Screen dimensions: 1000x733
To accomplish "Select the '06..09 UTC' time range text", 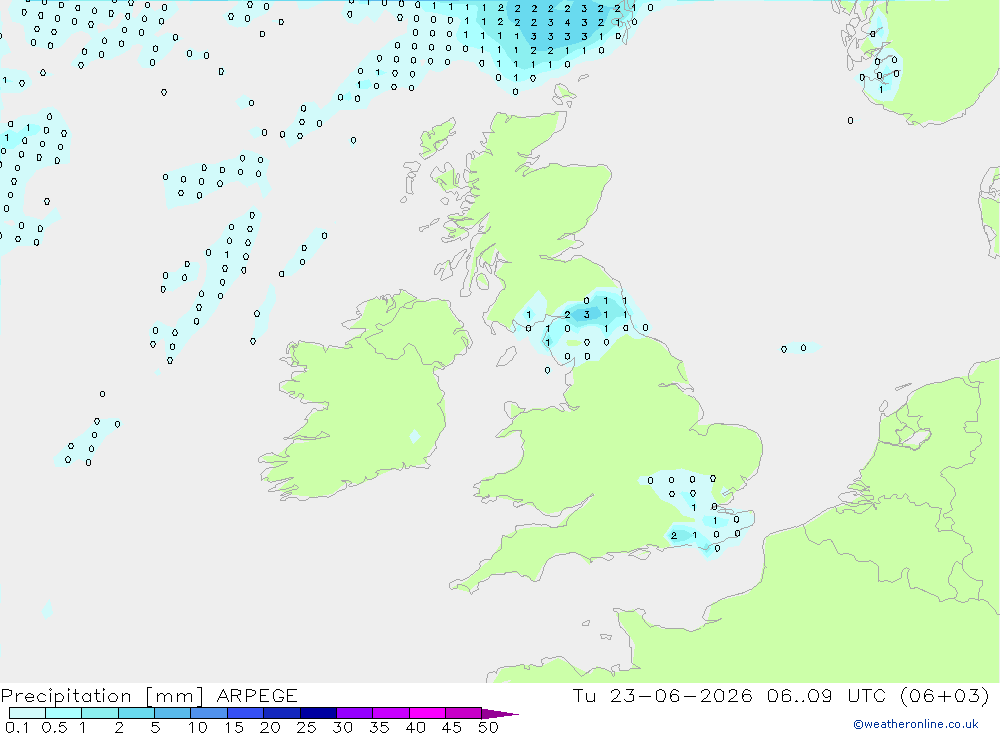I will click(x=827, y=696).
